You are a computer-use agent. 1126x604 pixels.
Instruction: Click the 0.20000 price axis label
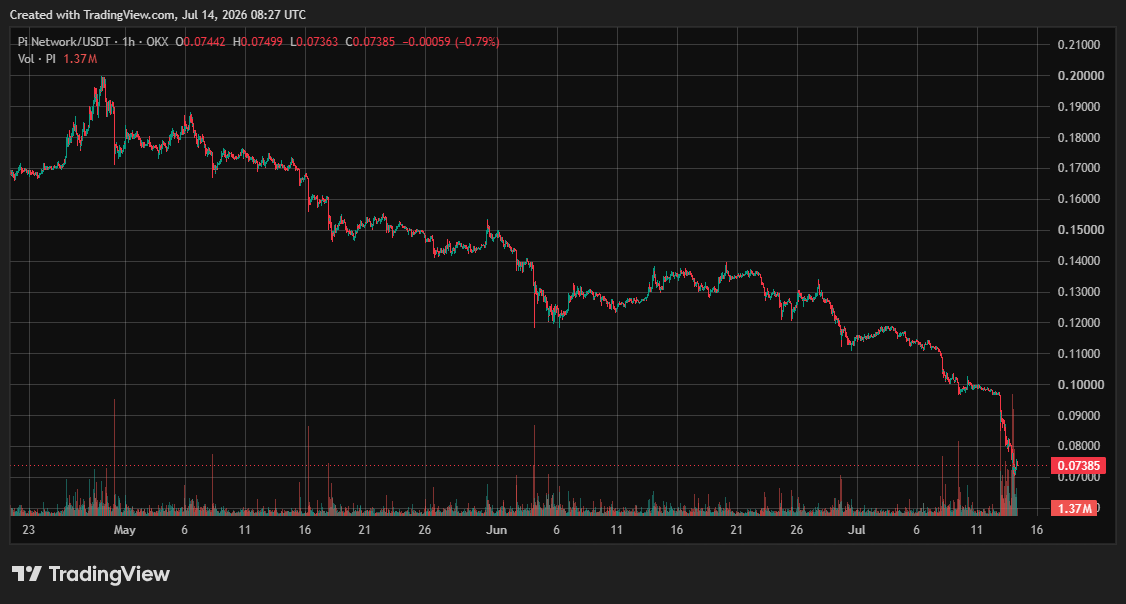click(1079, 75)
